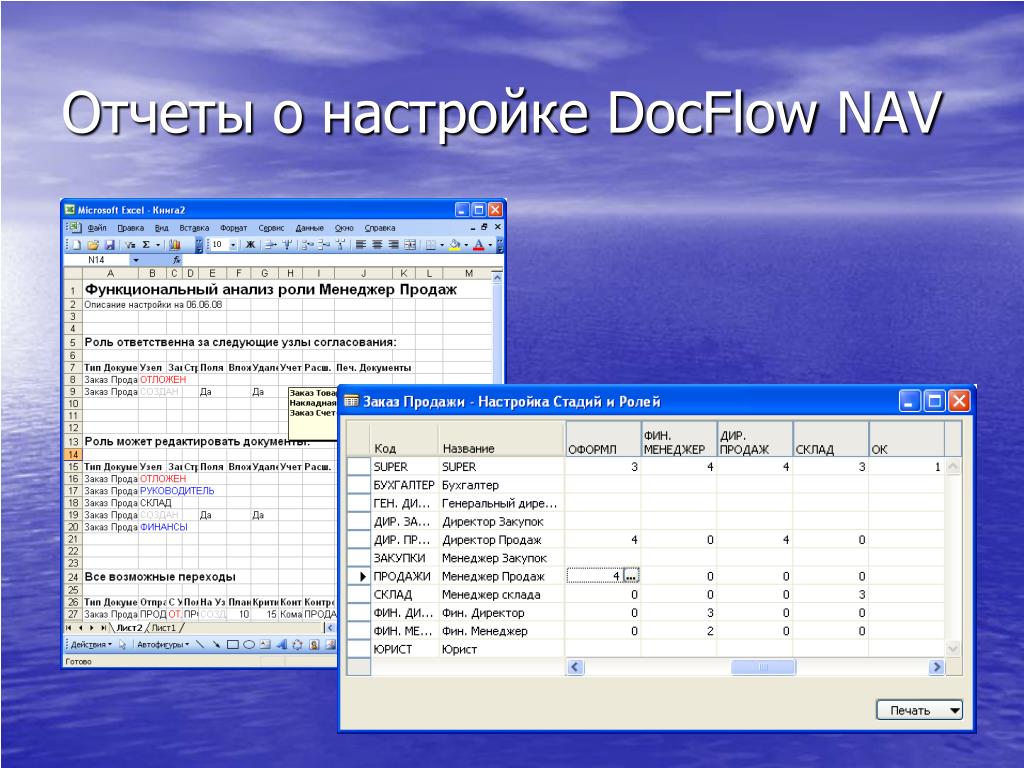This screenshot has height=768, width=1024.
Task: Click the horizontal scrollbar thumb in Настройка window
Action: [x=763, y=667]
